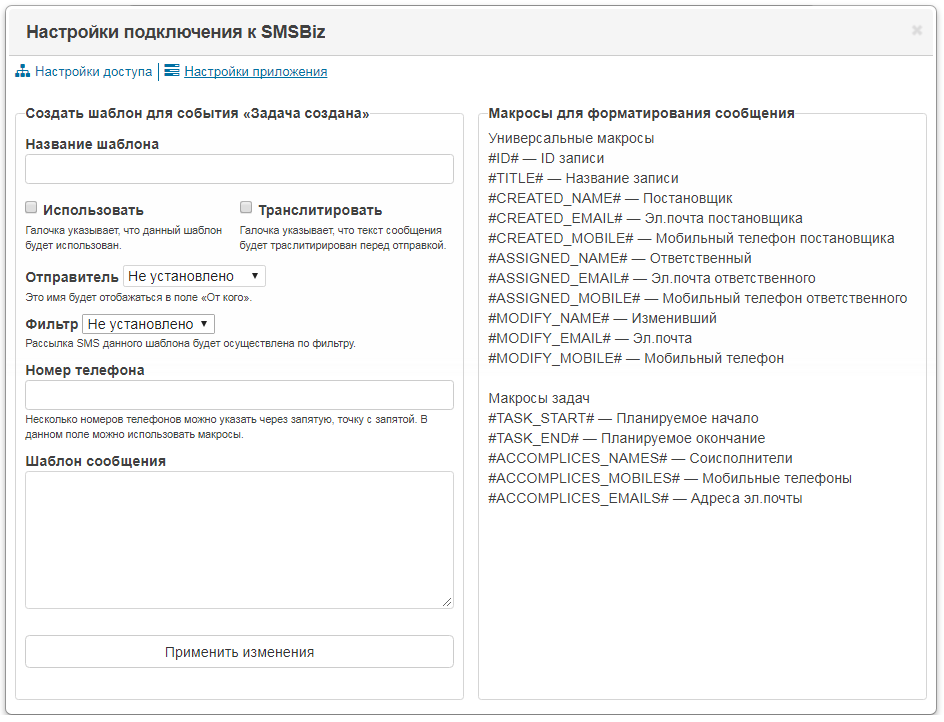This screenshot has height=722, width=944.
Task: Expand the Фильтр dropdown
Action: click(148, 324)
